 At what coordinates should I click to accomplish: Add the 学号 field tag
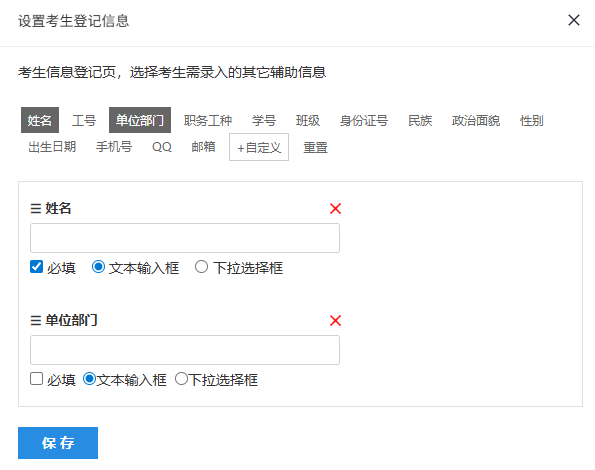(x=264, y=121)
